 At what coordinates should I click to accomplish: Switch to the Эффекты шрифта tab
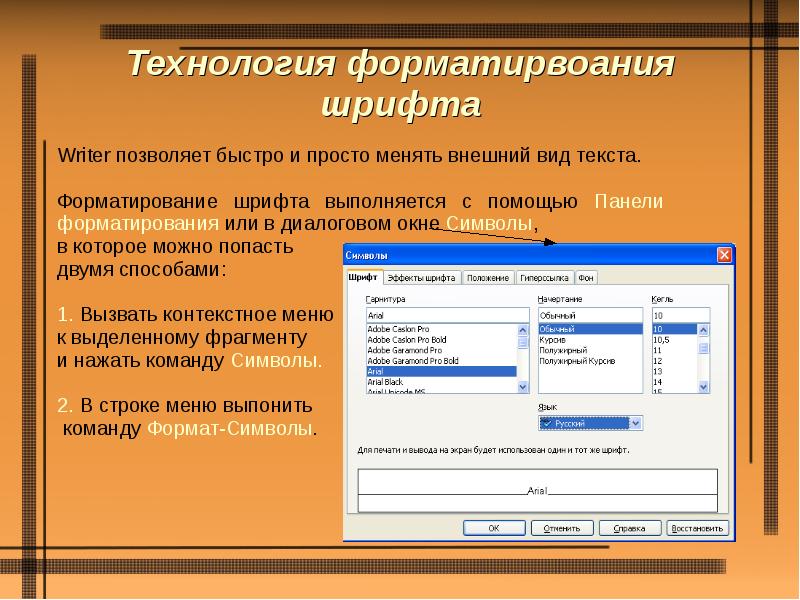click(x=421, y=278)
